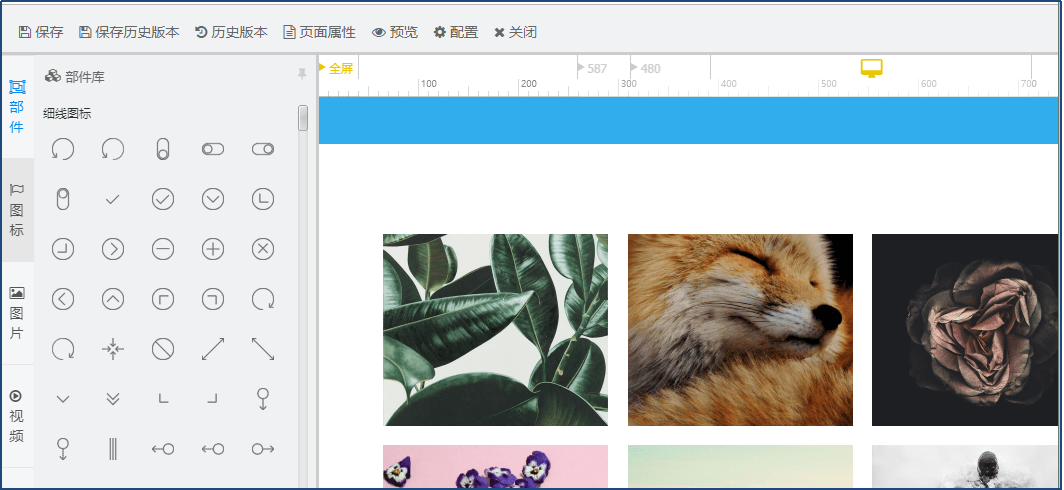This screenshot has width=1064, height=490.
Task: Choose the circled chevron-up icon
Action: click(113, 299)
